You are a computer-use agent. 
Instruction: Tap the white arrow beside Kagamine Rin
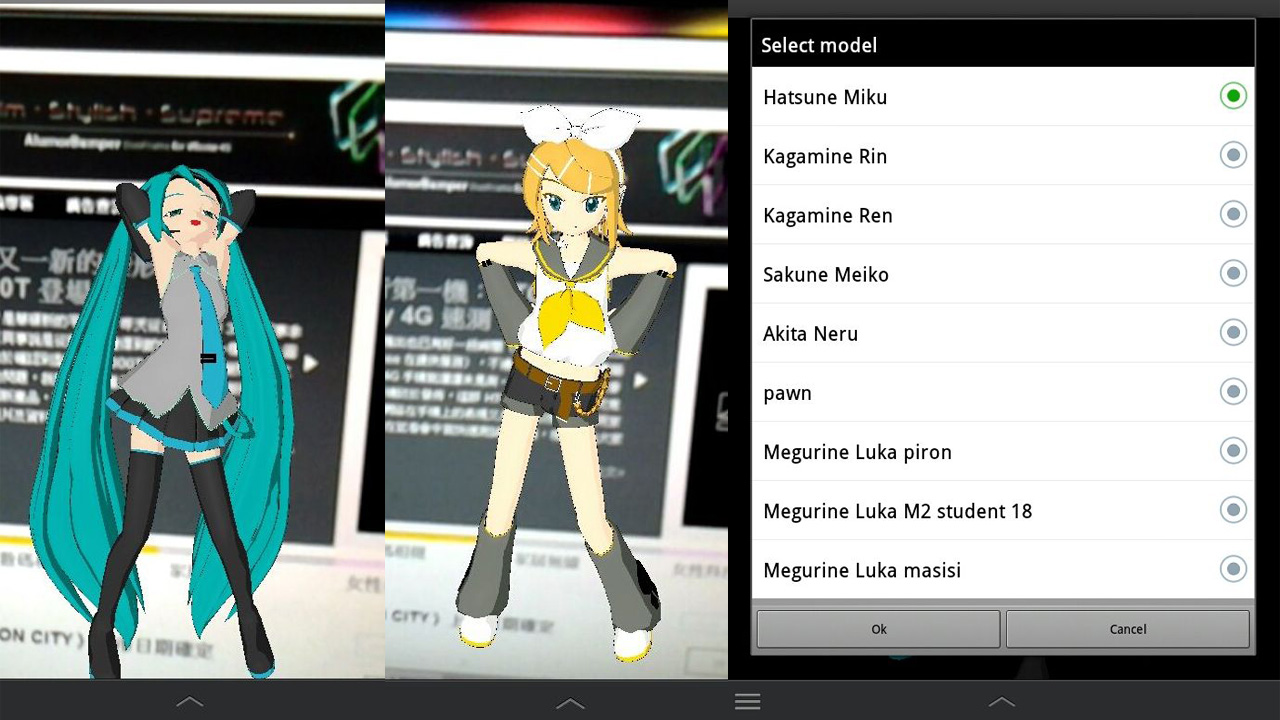(641, 380)
